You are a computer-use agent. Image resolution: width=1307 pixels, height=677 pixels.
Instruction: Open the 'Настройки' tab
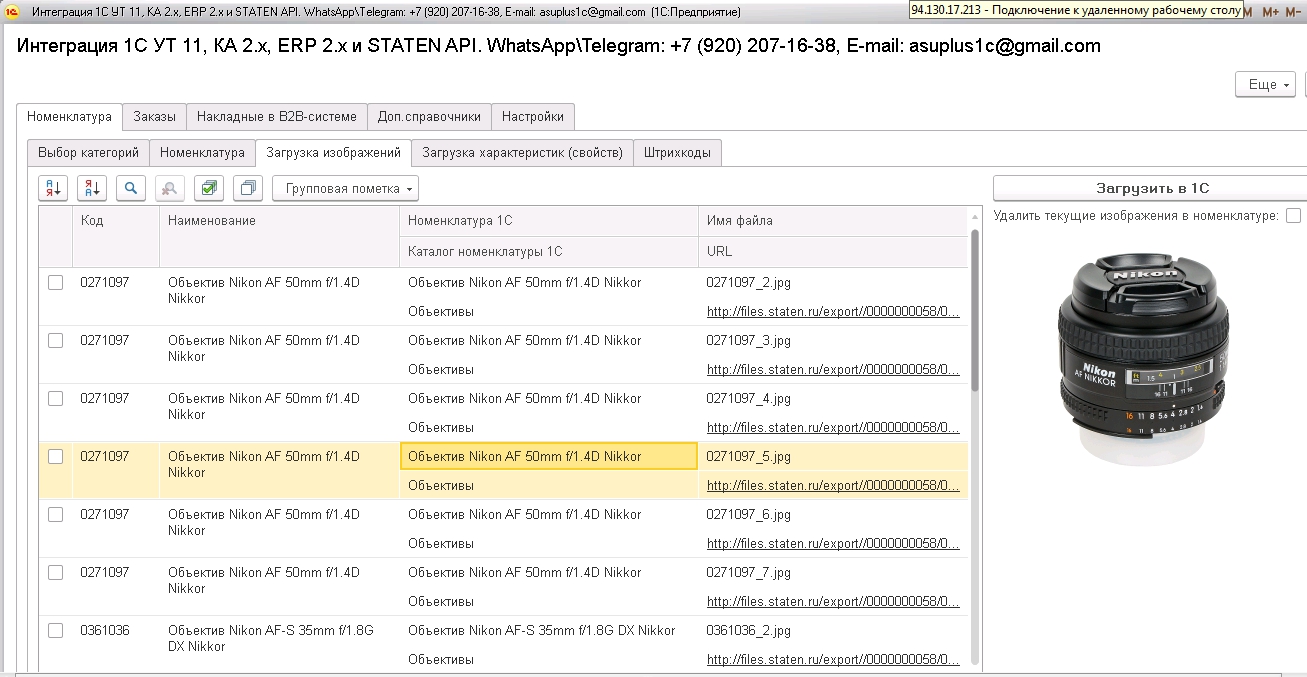[x=533, y=117]
